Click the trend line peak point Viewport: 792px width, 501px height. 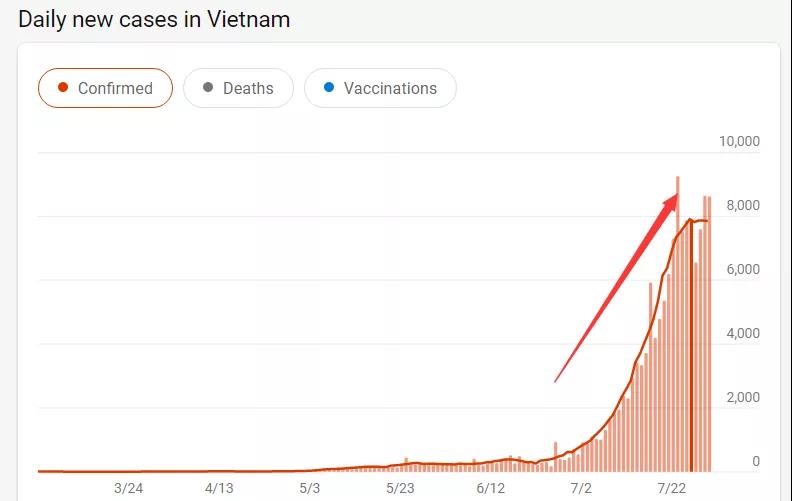pyautogui.click(x=690, y=220)
